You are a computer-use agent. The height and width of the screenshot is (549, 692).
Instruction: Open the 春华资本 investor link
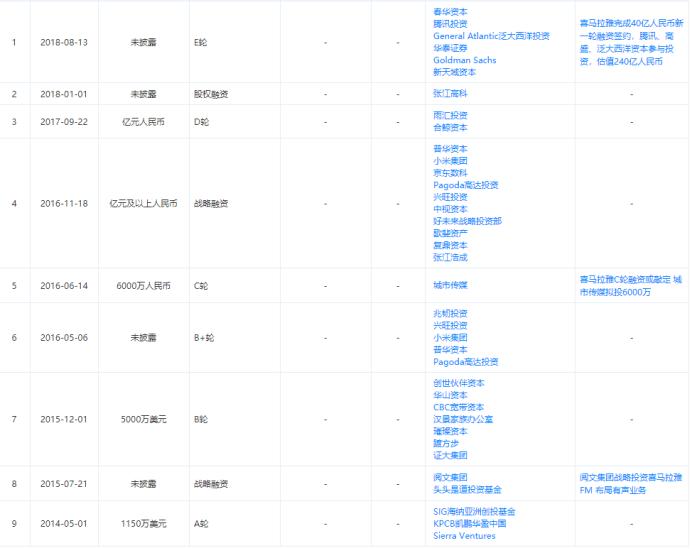pos(450,12)
